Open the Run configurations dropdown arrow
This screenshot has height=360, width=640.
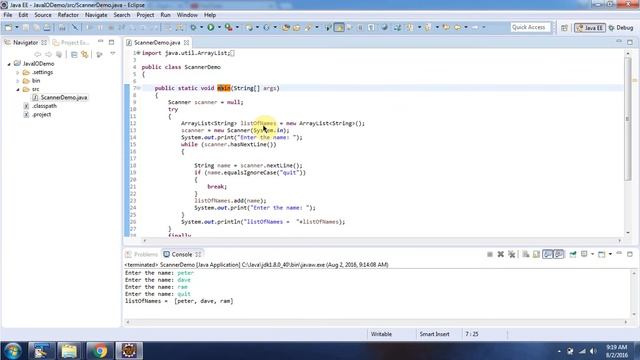pos(219,27)
